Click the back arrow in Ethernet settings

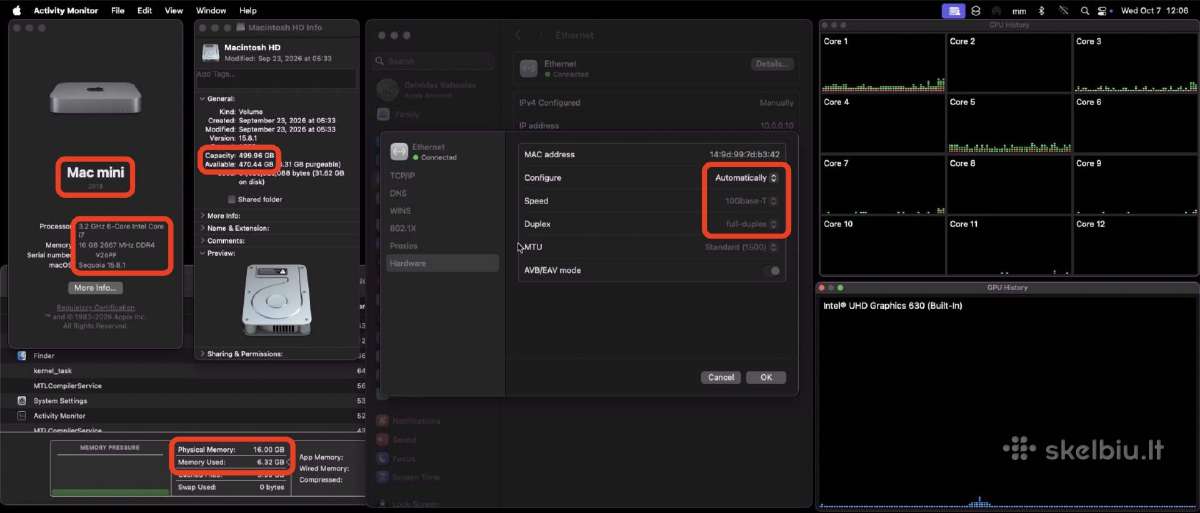519,35
